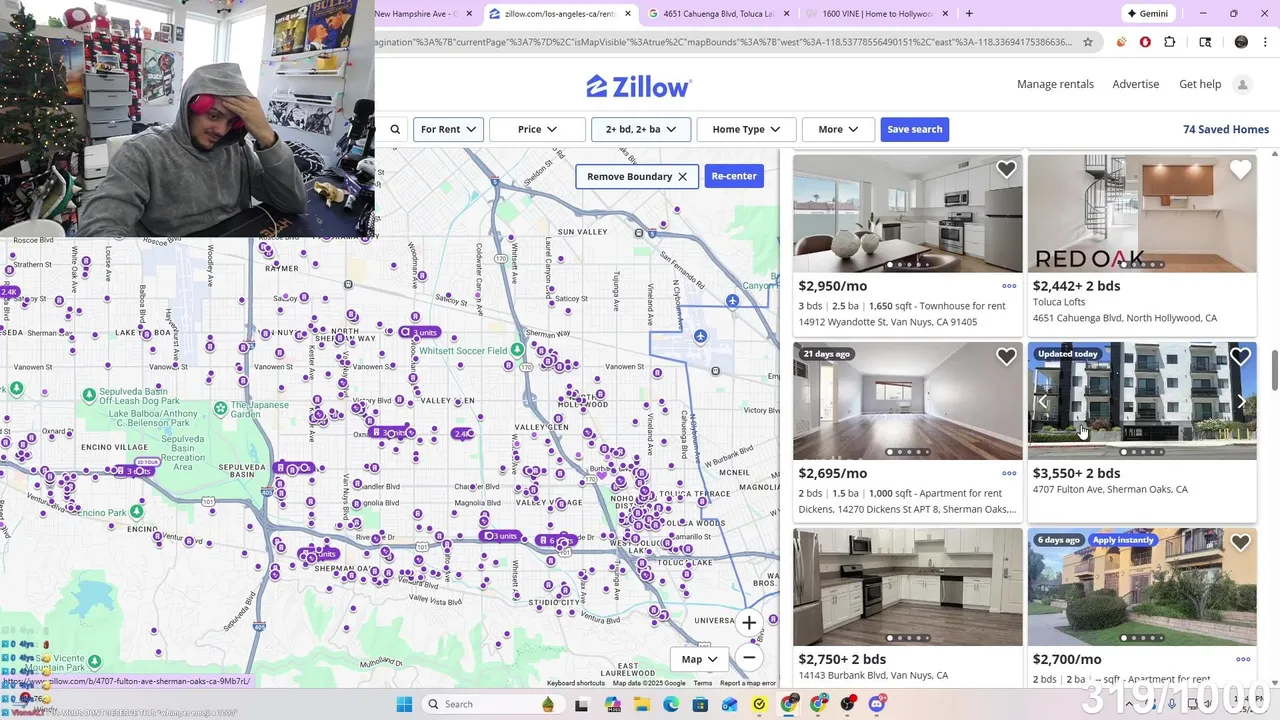The image size is (1280, 720).
Task: Open the Home Type filter dropdown
Action: [746, 129]
